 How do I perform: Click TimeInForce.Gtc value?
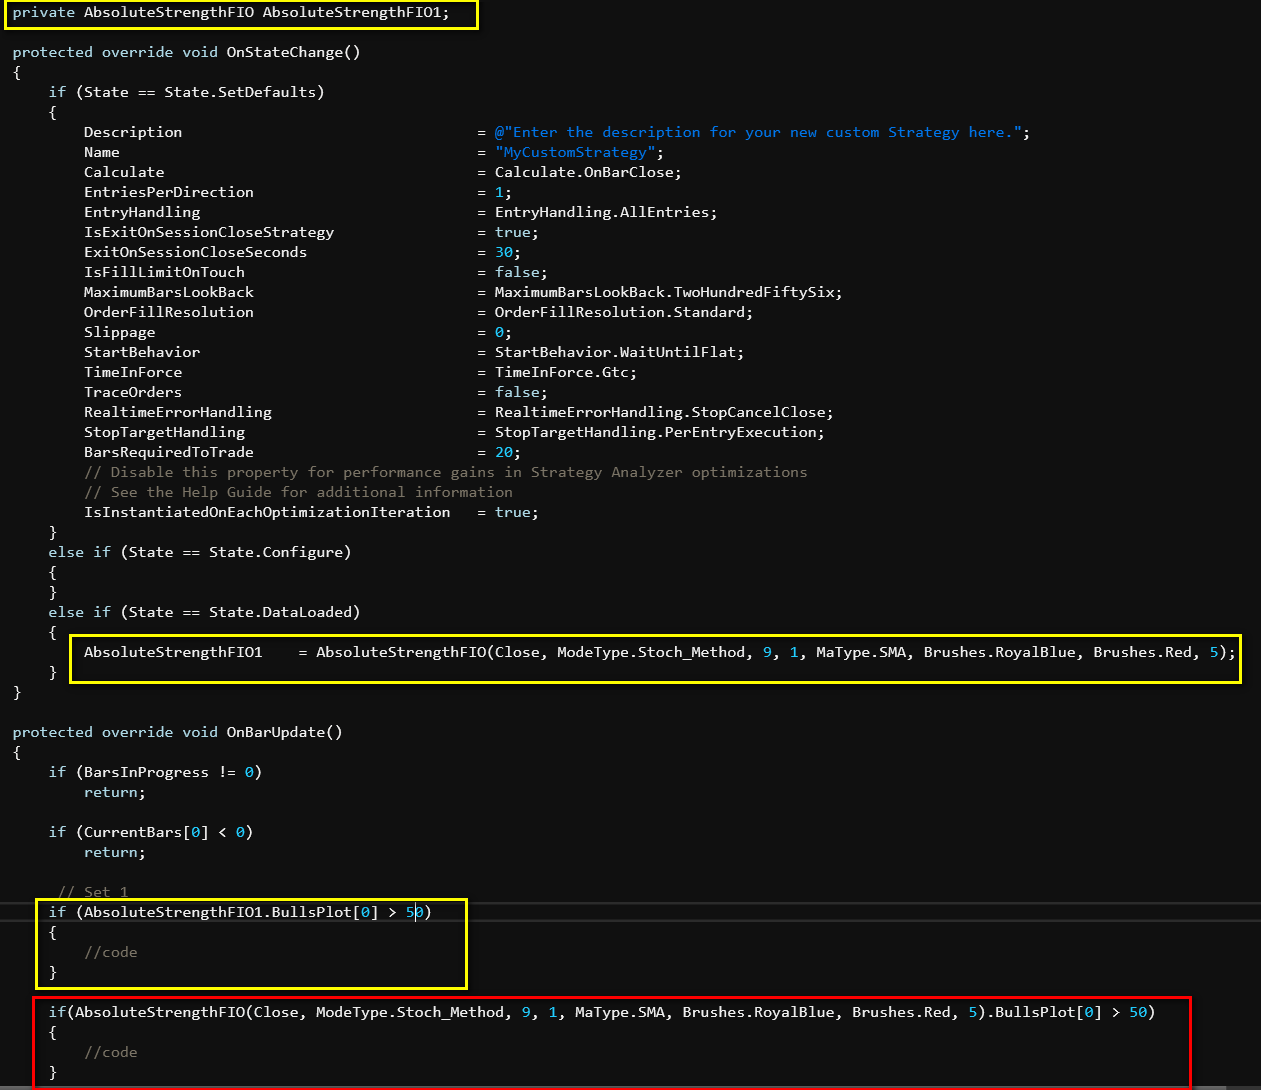[x=562, y=372]
